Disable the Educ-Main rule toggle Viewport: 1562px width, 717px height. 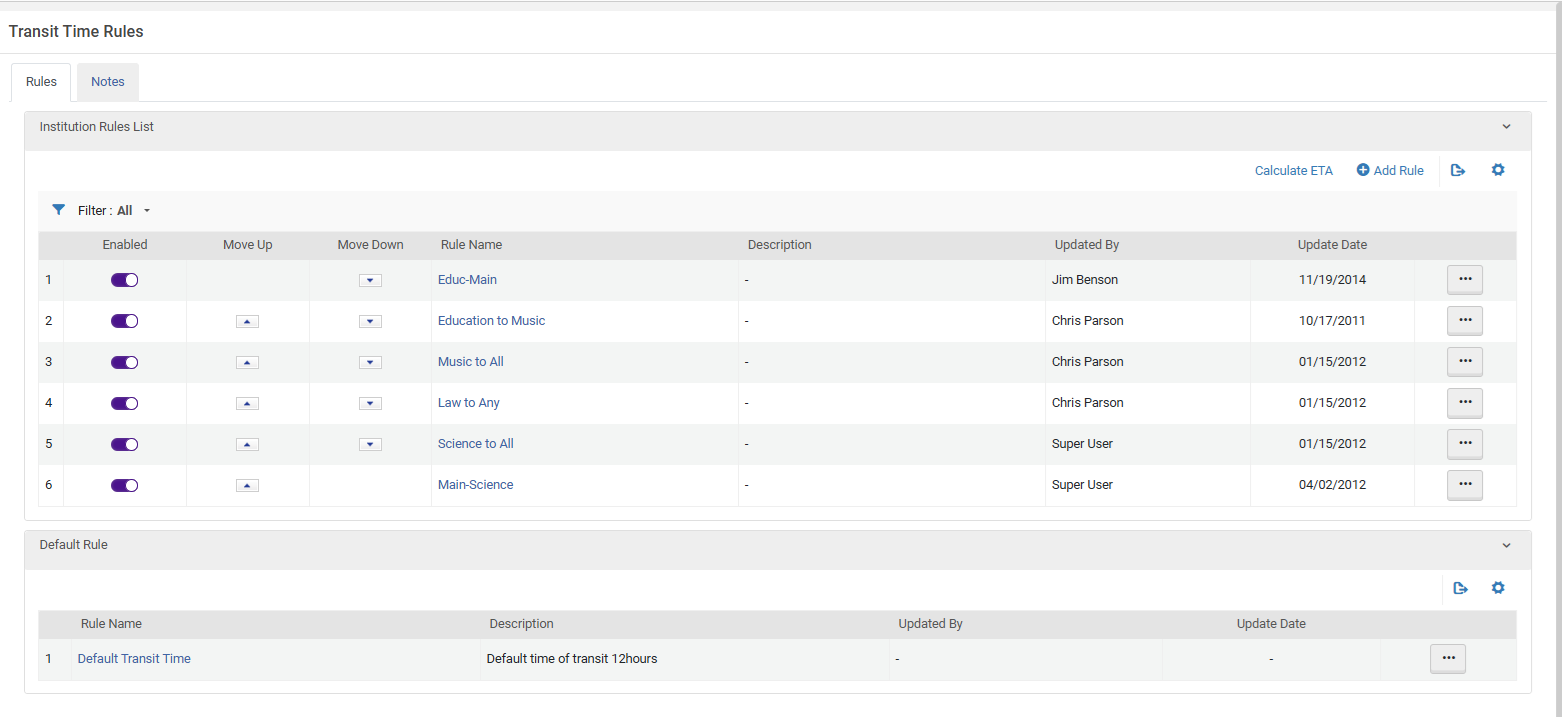pyautogui.click(x=124, y=280)
